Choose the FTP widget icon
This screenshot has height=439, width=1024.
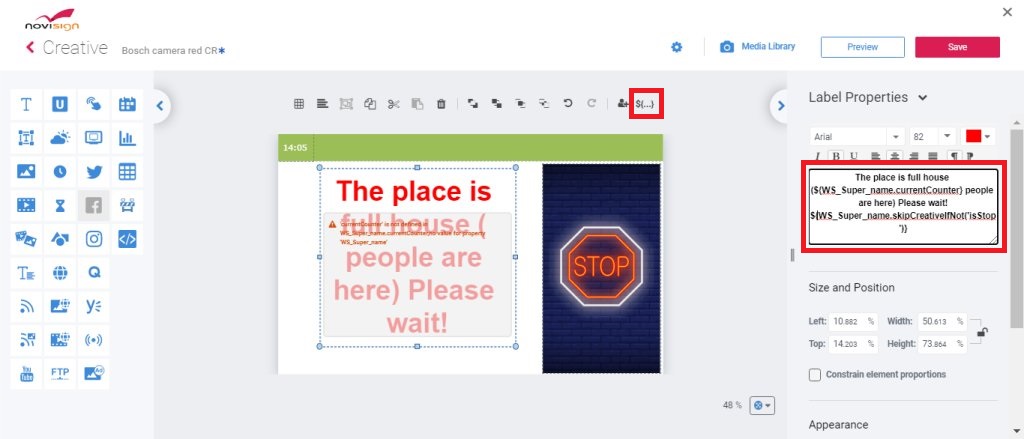60,374
